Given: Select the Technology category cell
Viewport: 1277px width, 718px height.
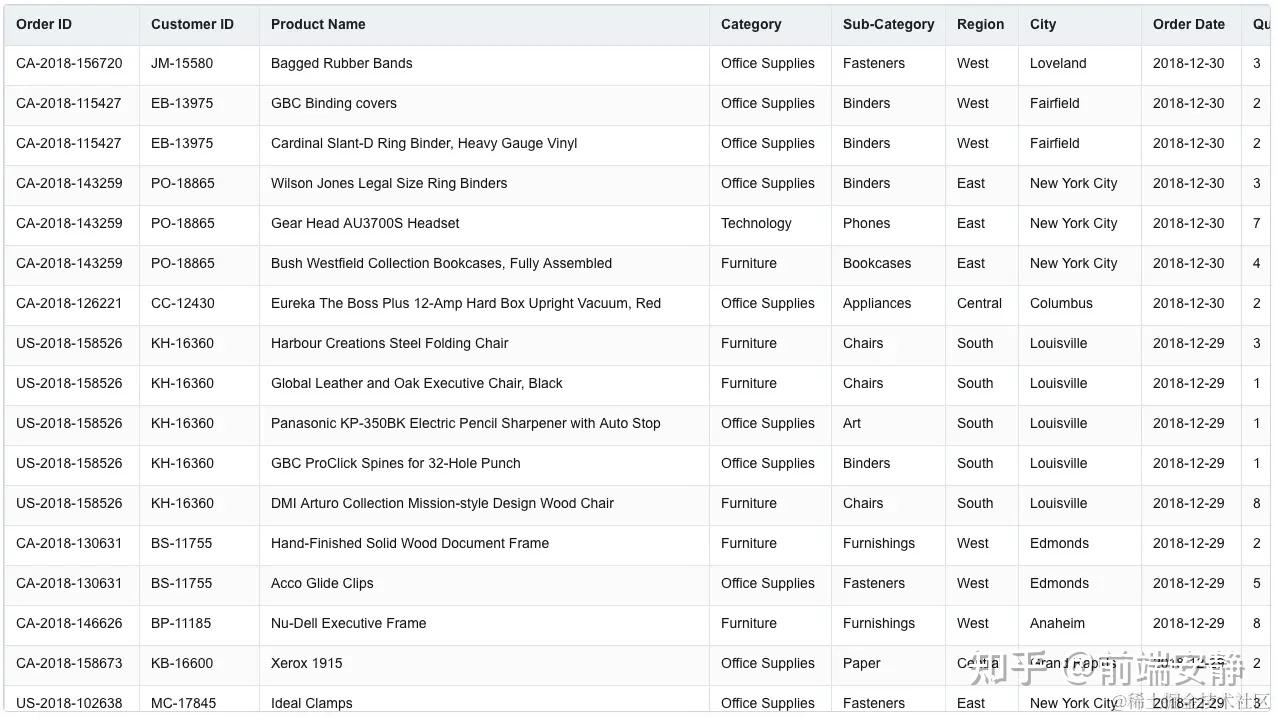Looking at the screenshot, I should click(x=756, y=223).
